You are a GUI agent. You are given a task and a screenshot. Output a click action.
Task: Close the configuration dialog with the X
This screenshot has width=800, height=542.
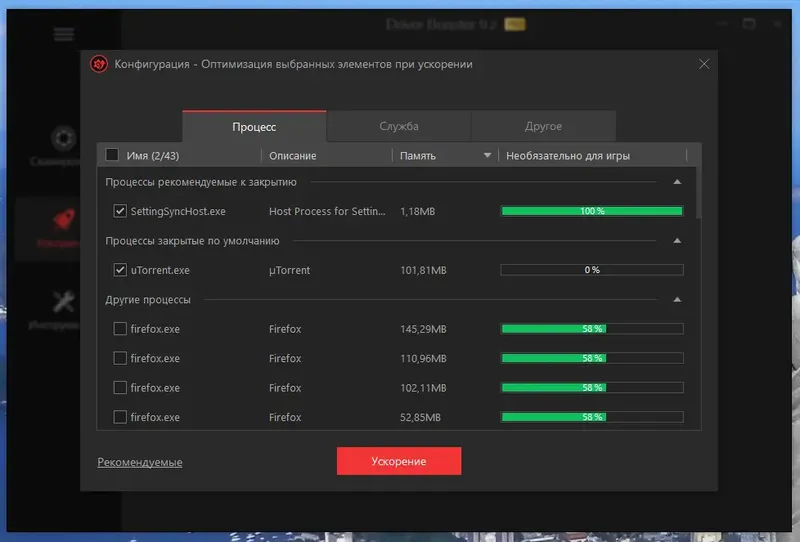[704, 64]
